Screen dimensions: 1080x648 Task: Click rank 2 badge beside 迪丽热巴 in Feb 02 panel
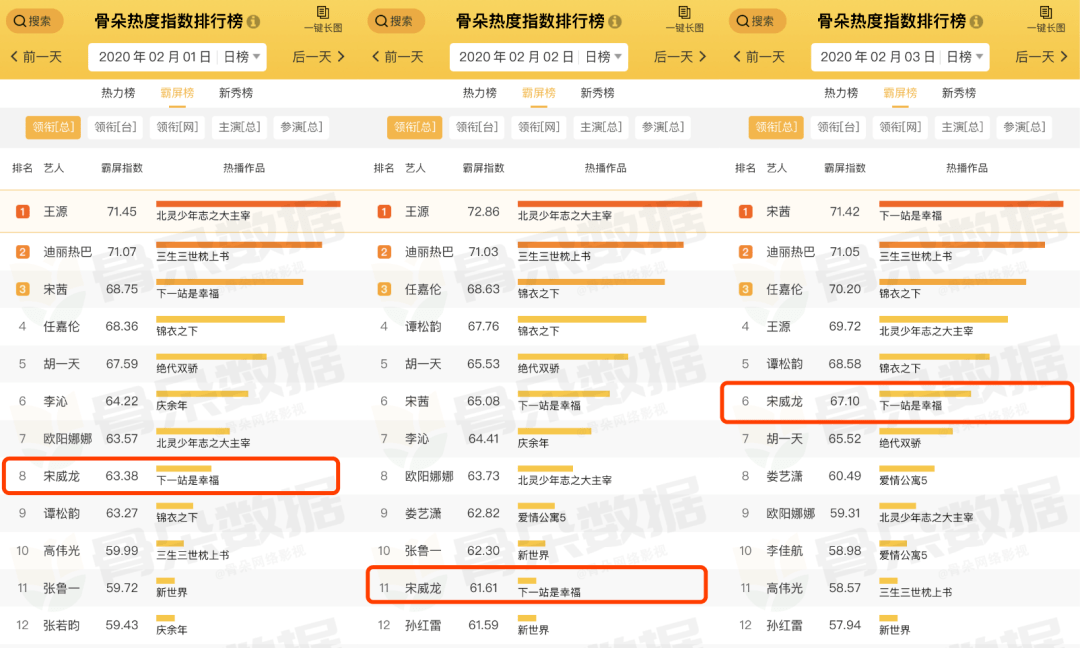[x=384, y=252]
